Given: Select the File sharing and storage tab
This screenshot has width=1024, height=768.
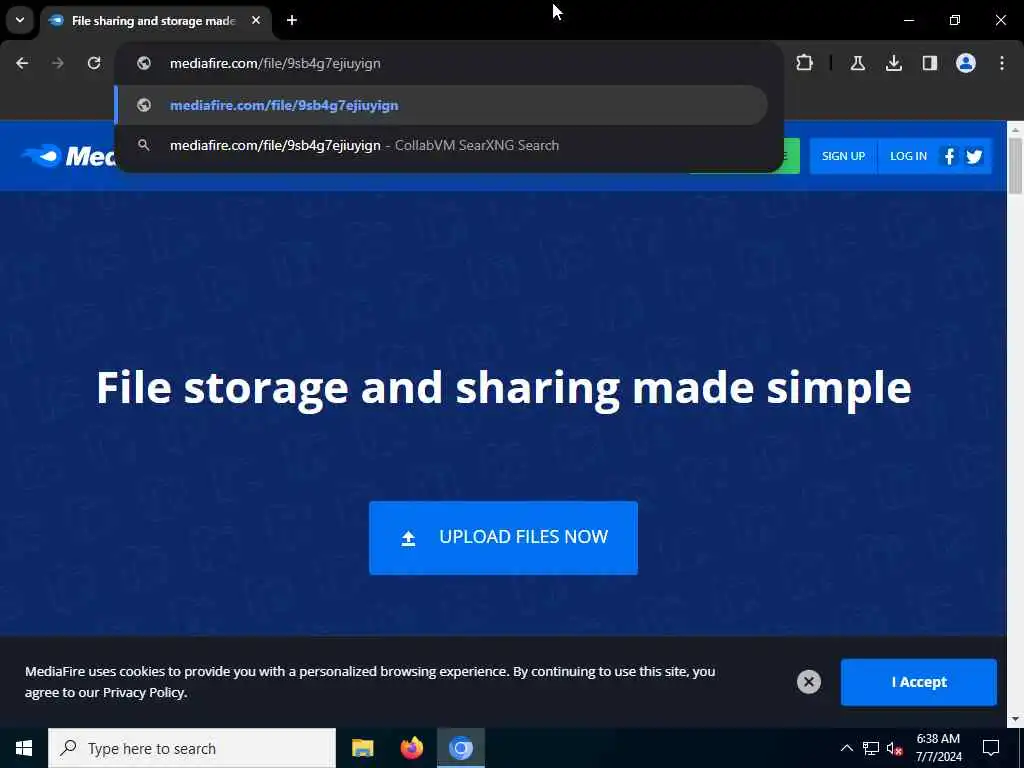Looking at the screenshot, I should tap(155, 21).
